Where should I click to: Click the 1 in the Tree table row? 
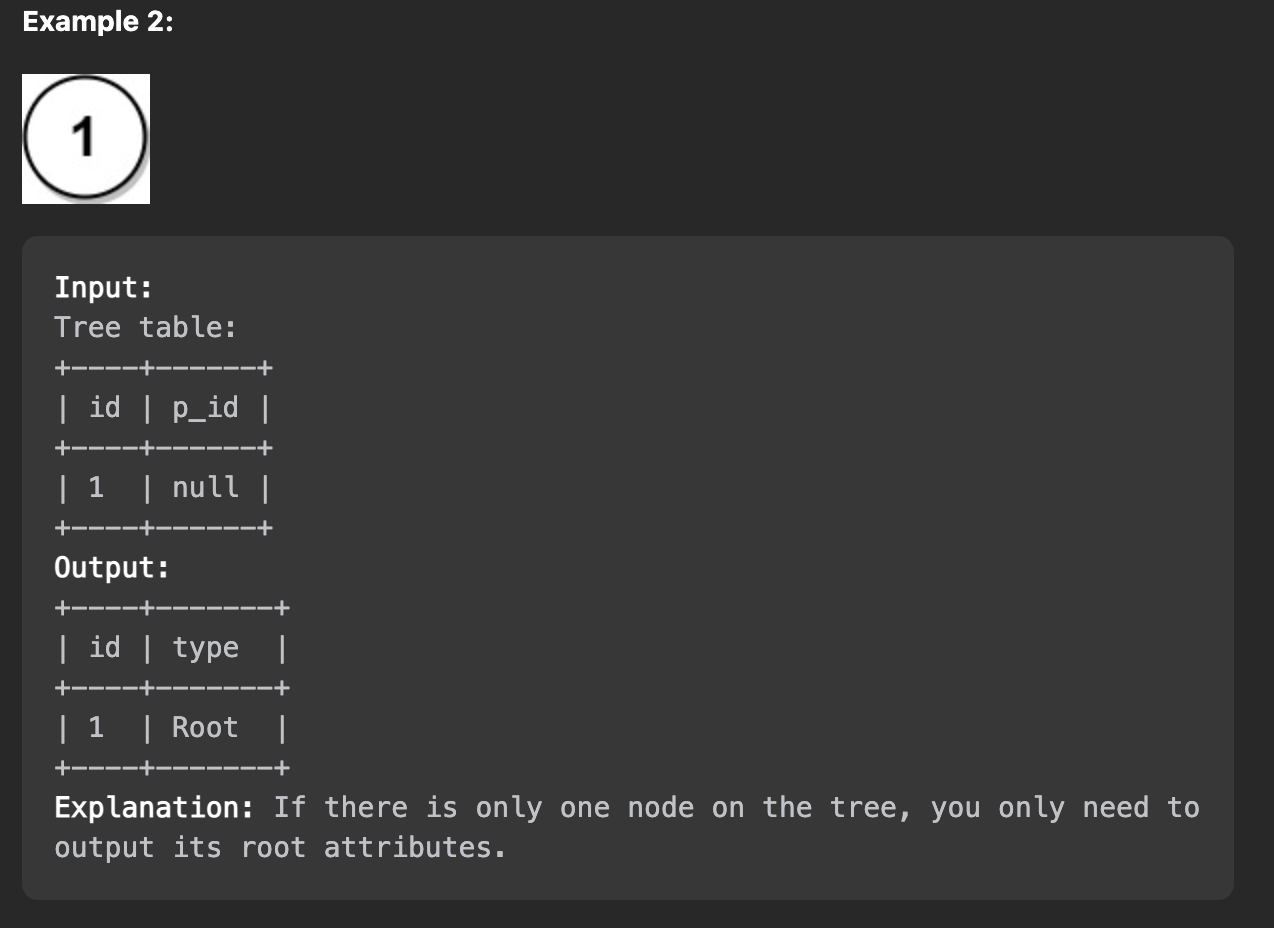(x=96, y=488)
